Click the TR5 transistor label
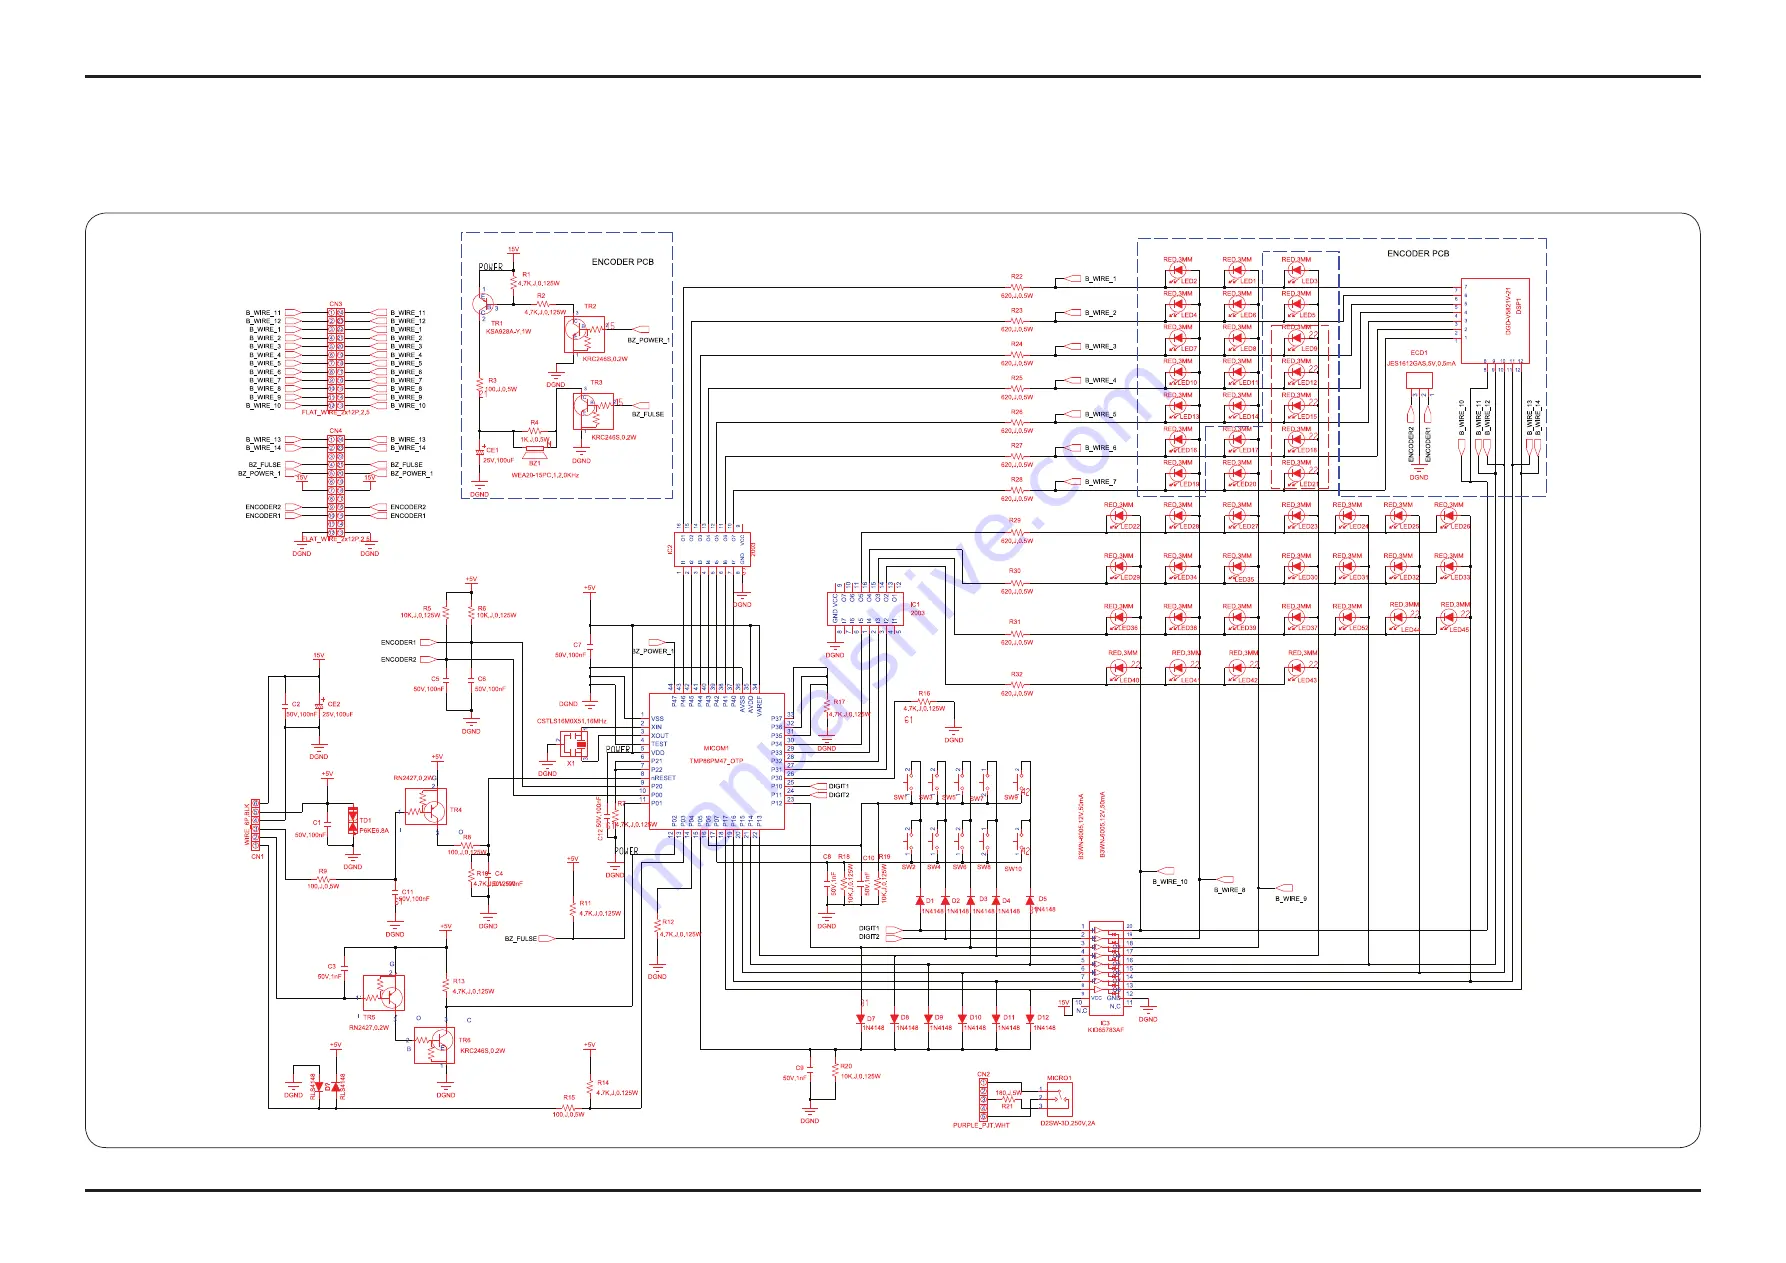The width and height of the screenshot is (1786, 1263). point(369,1018)
